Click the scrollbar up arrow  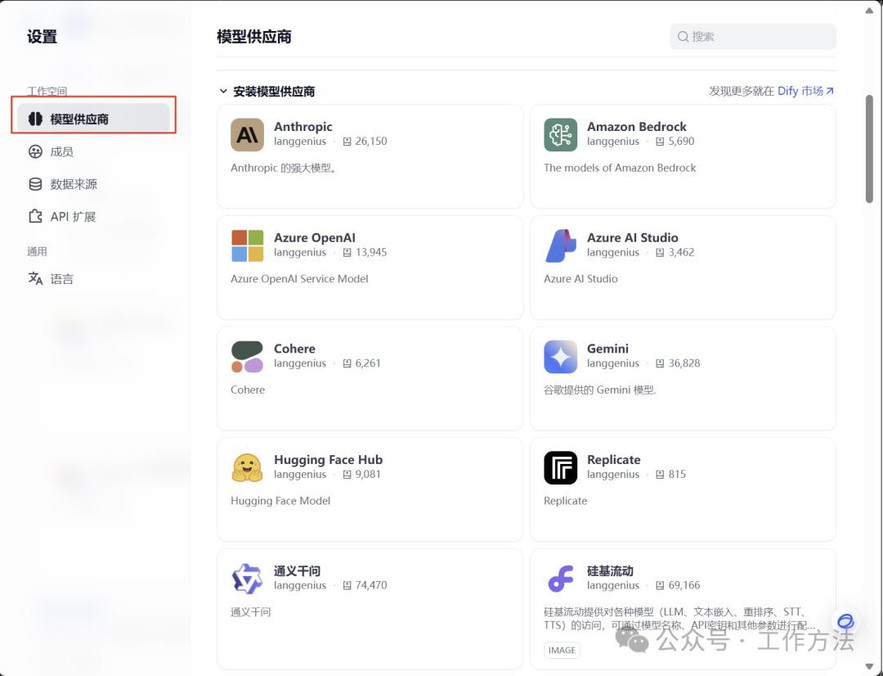pyautogui.click(x=869, y=10)
